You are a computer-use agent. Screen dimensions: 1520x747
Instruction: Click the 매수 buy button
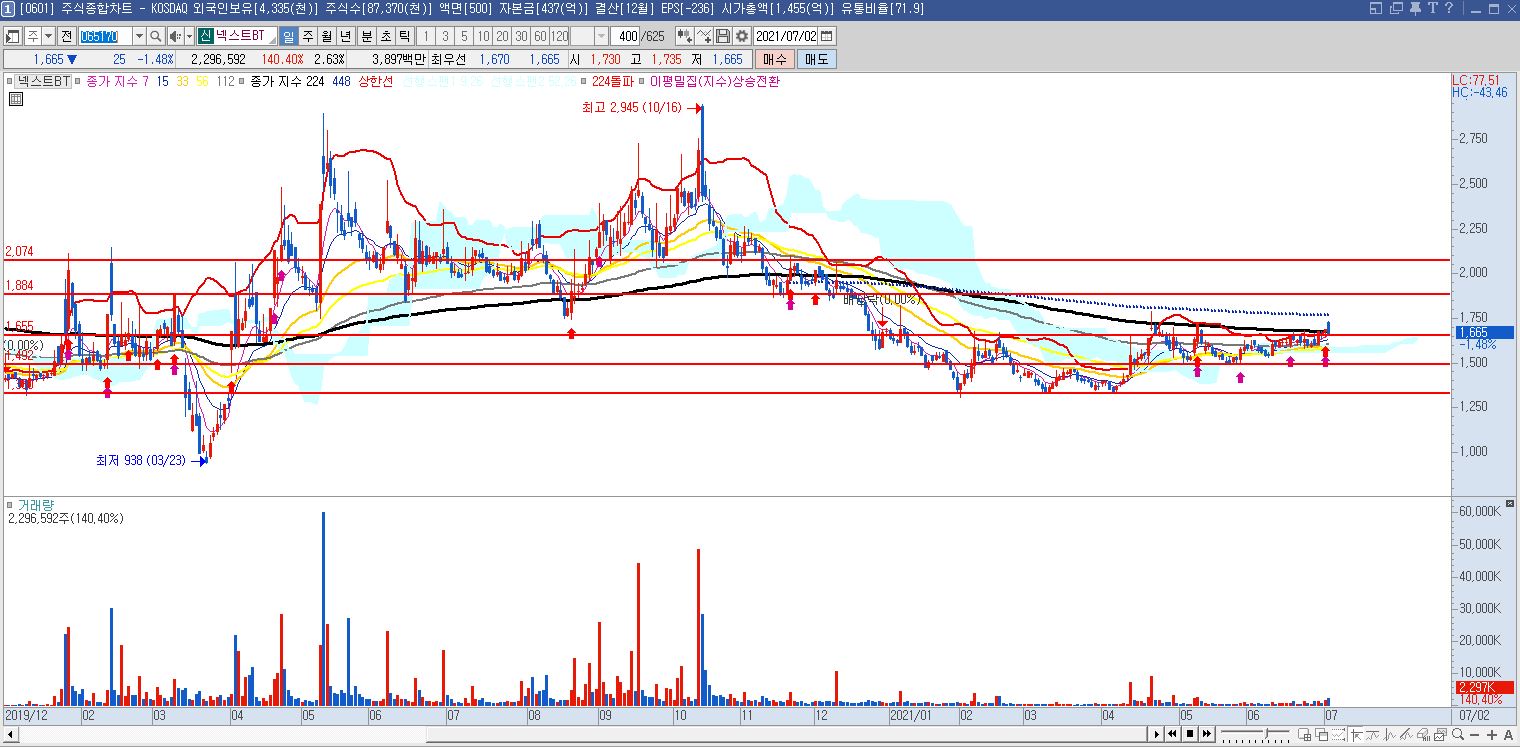(775, 59)
